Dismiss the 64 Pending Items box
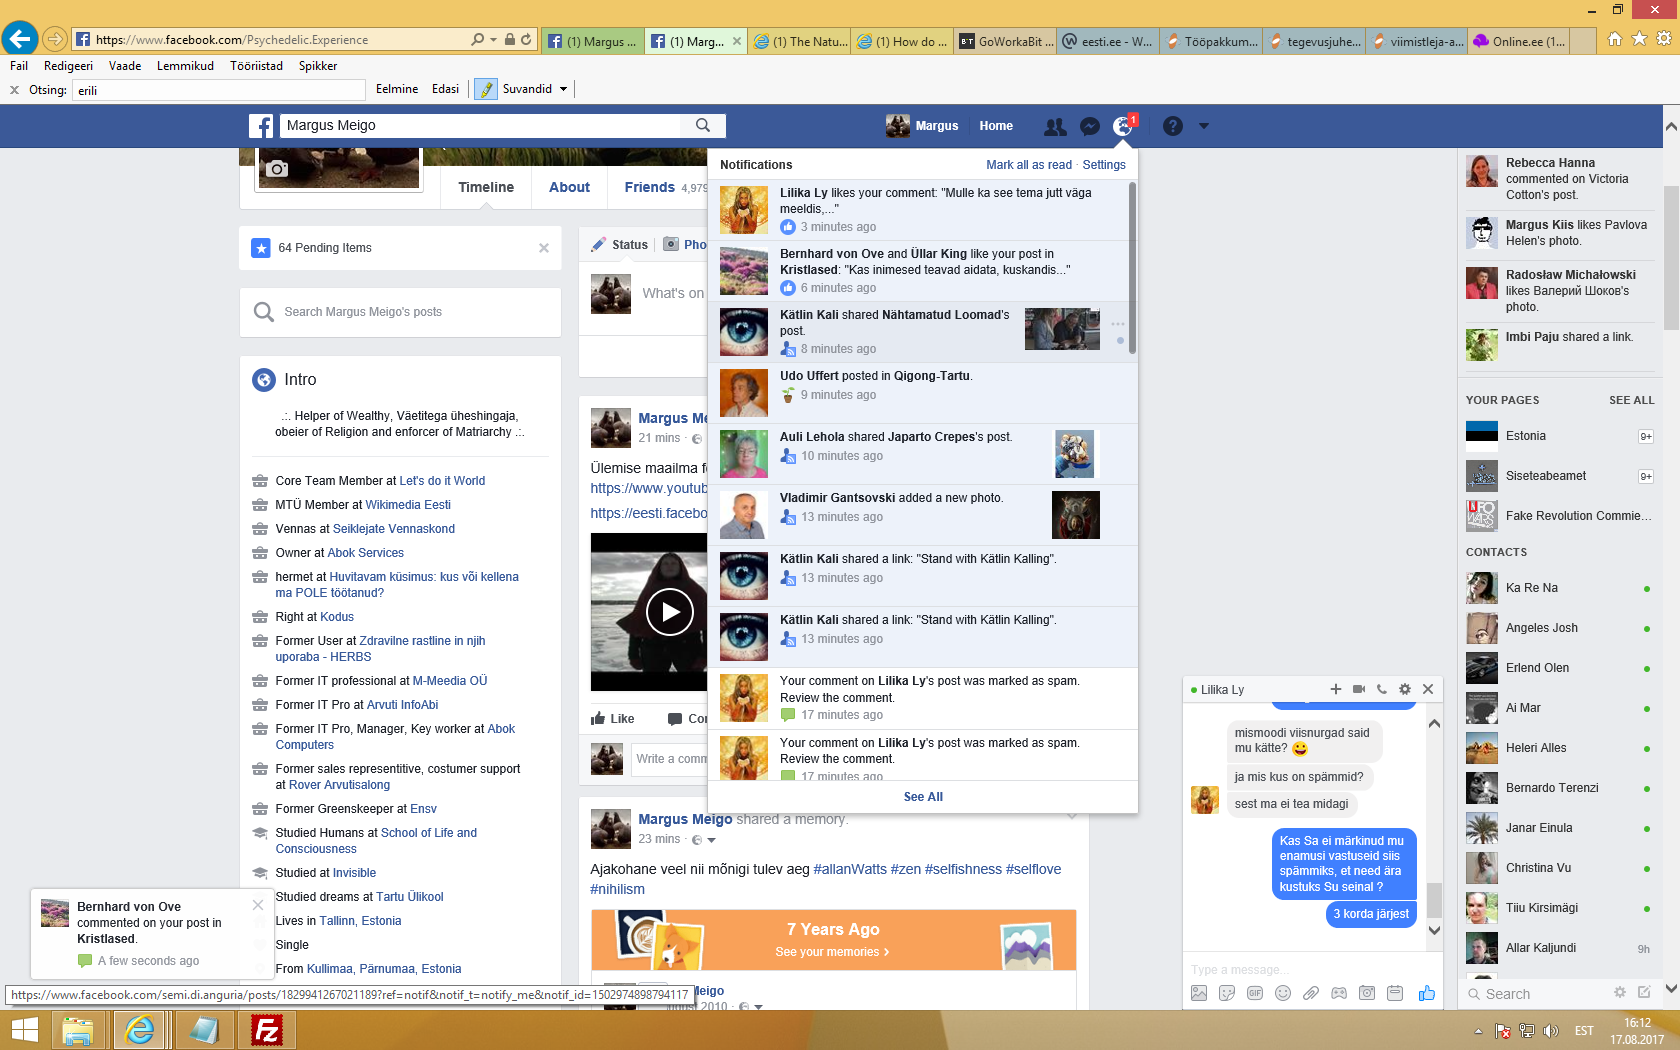The image size is (1680, 1050). tap(544, 248)
